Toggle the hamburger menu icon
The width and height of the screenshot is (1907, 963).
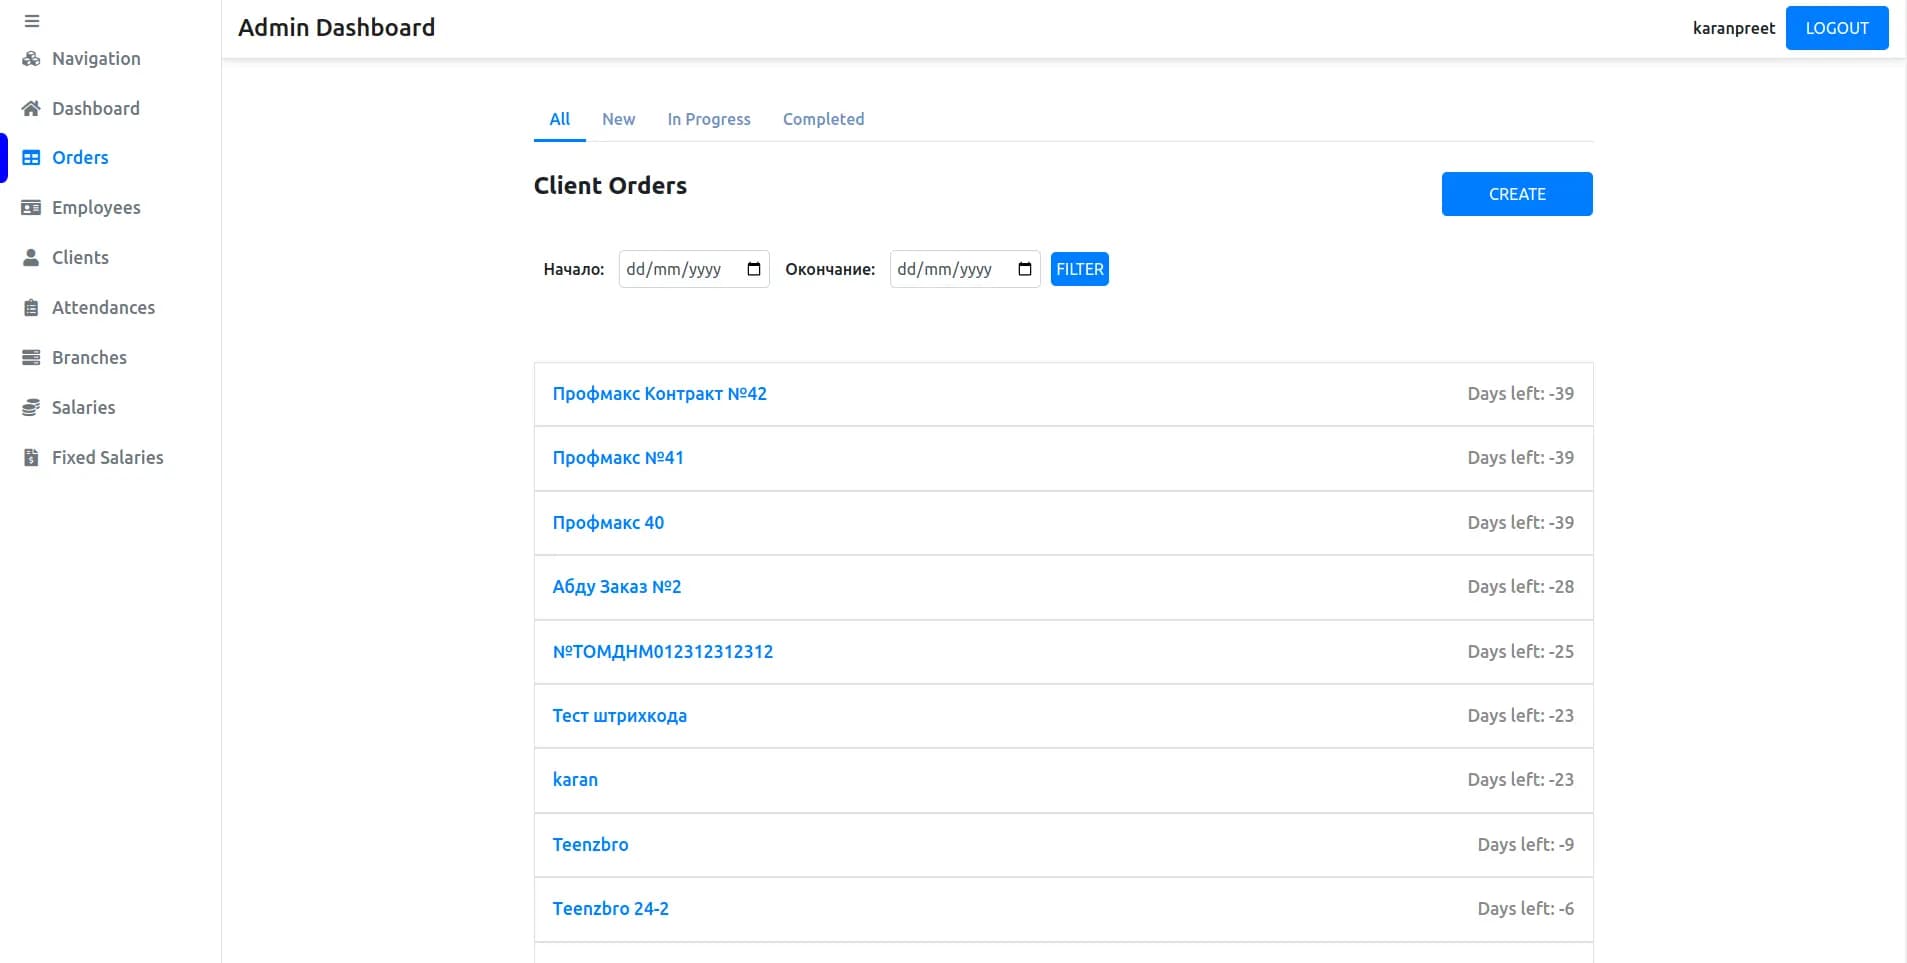click(32, 21)
